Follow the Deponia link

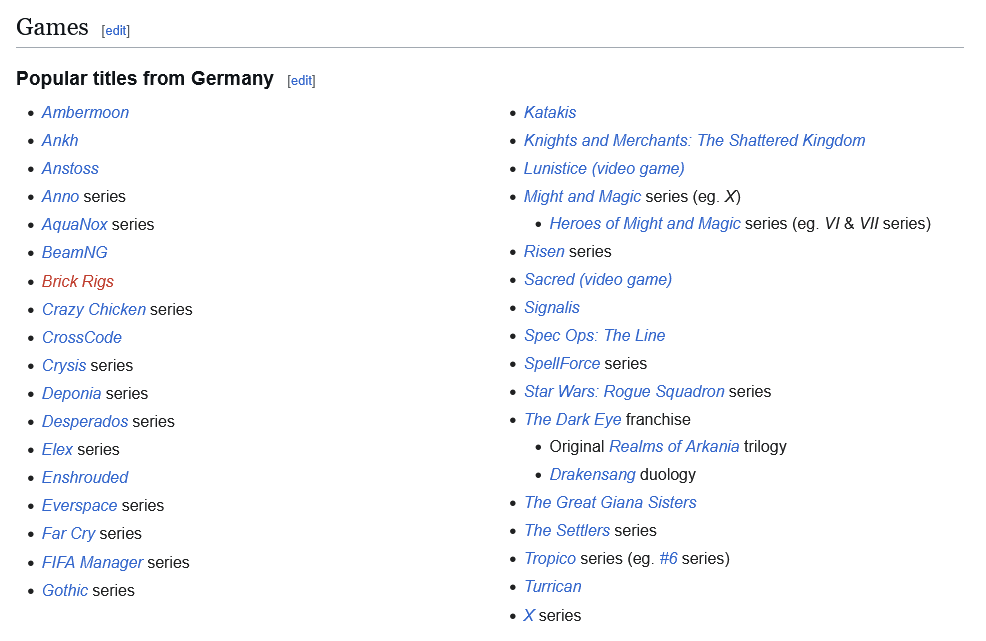click(x=72, y=393)
